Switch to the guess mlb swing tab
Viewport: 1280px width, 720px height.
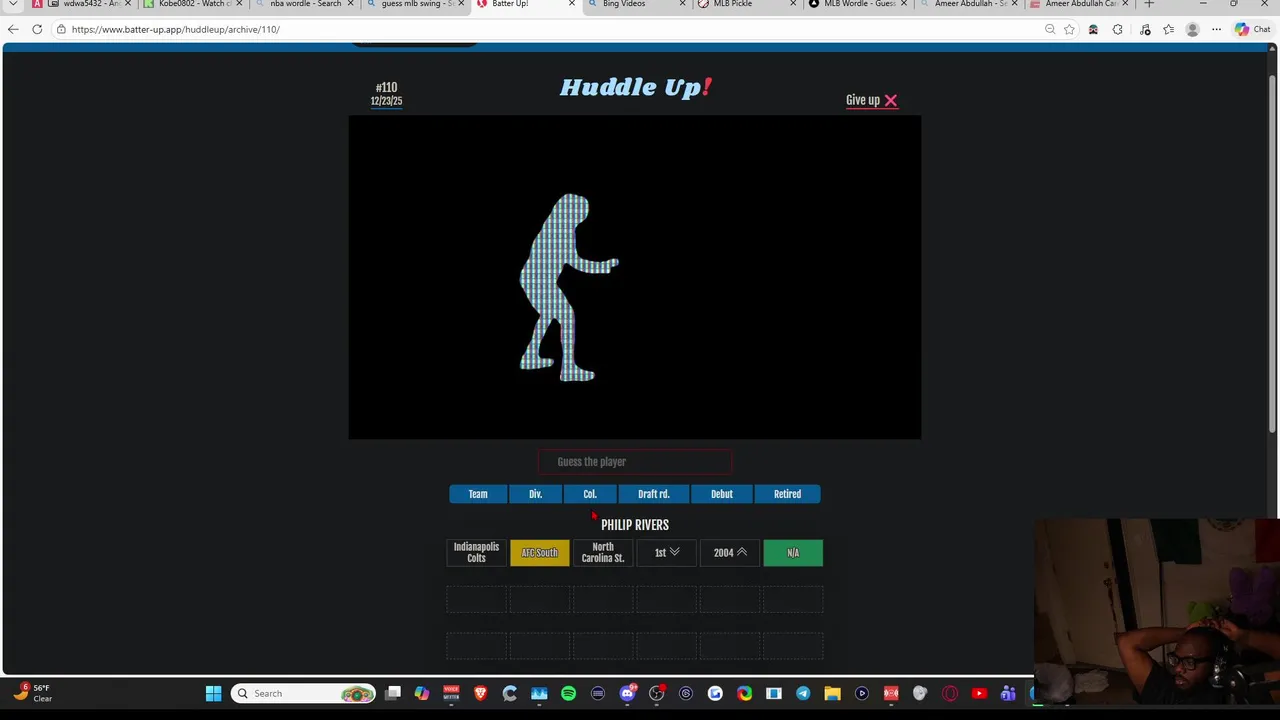coord(414,4)
